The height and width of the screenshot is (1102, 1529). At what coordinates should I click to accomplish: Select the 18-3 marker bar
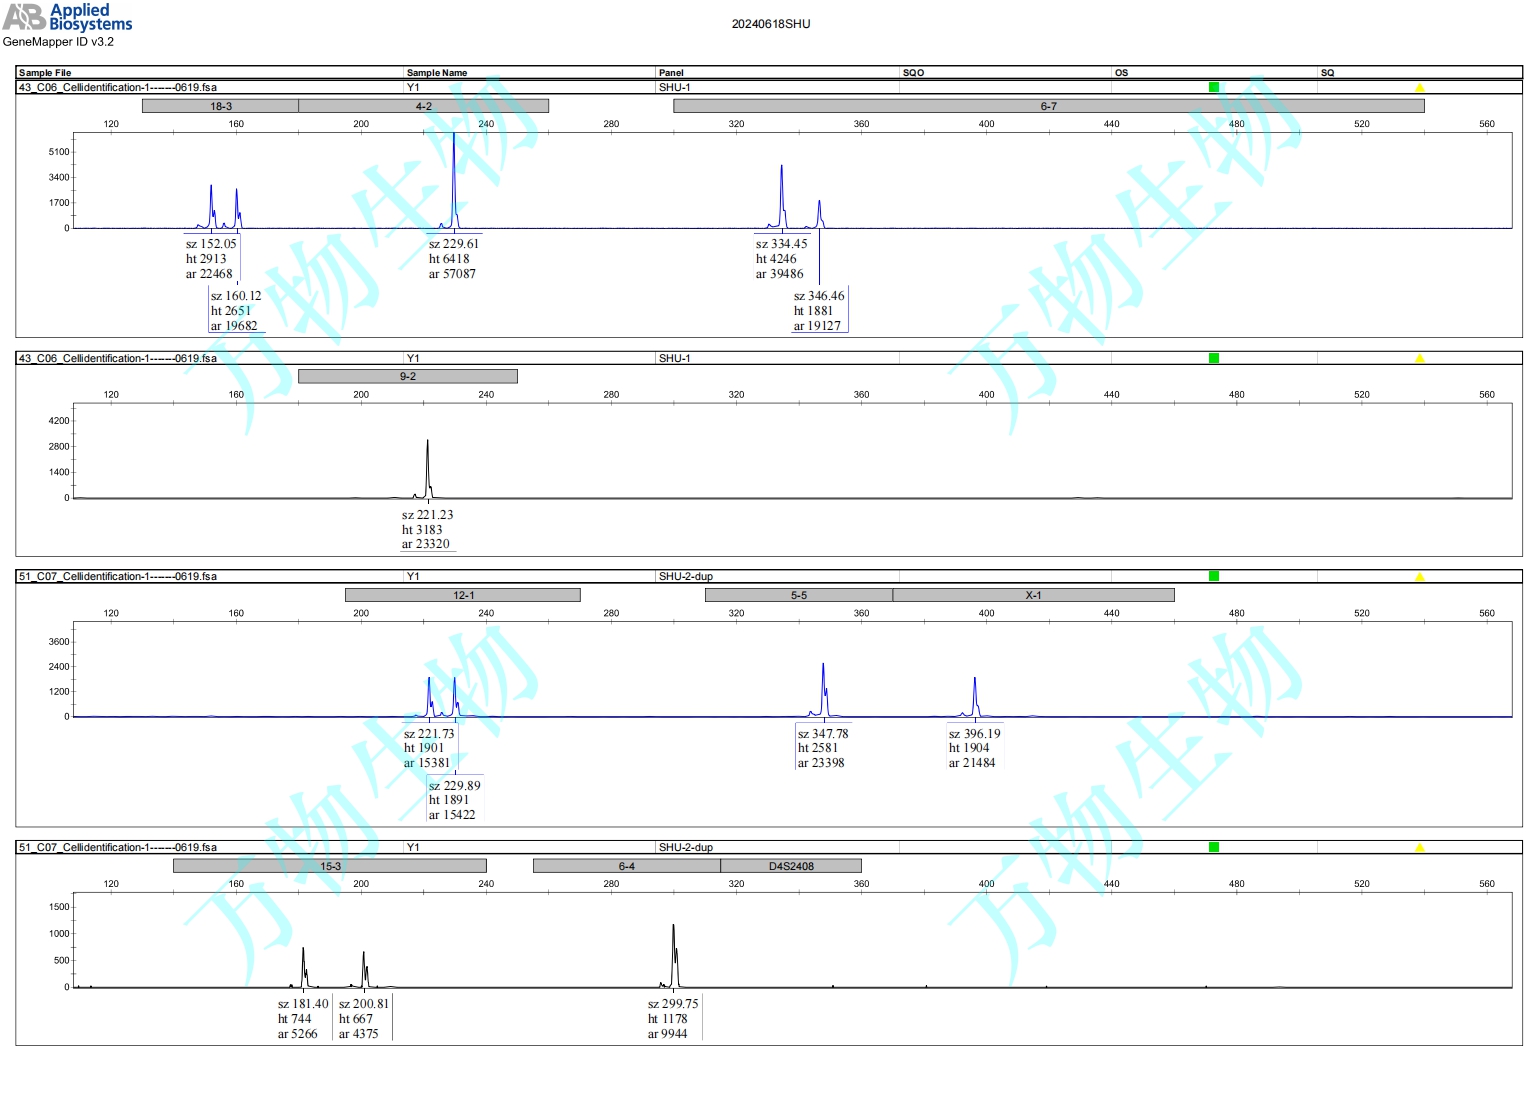220,106
